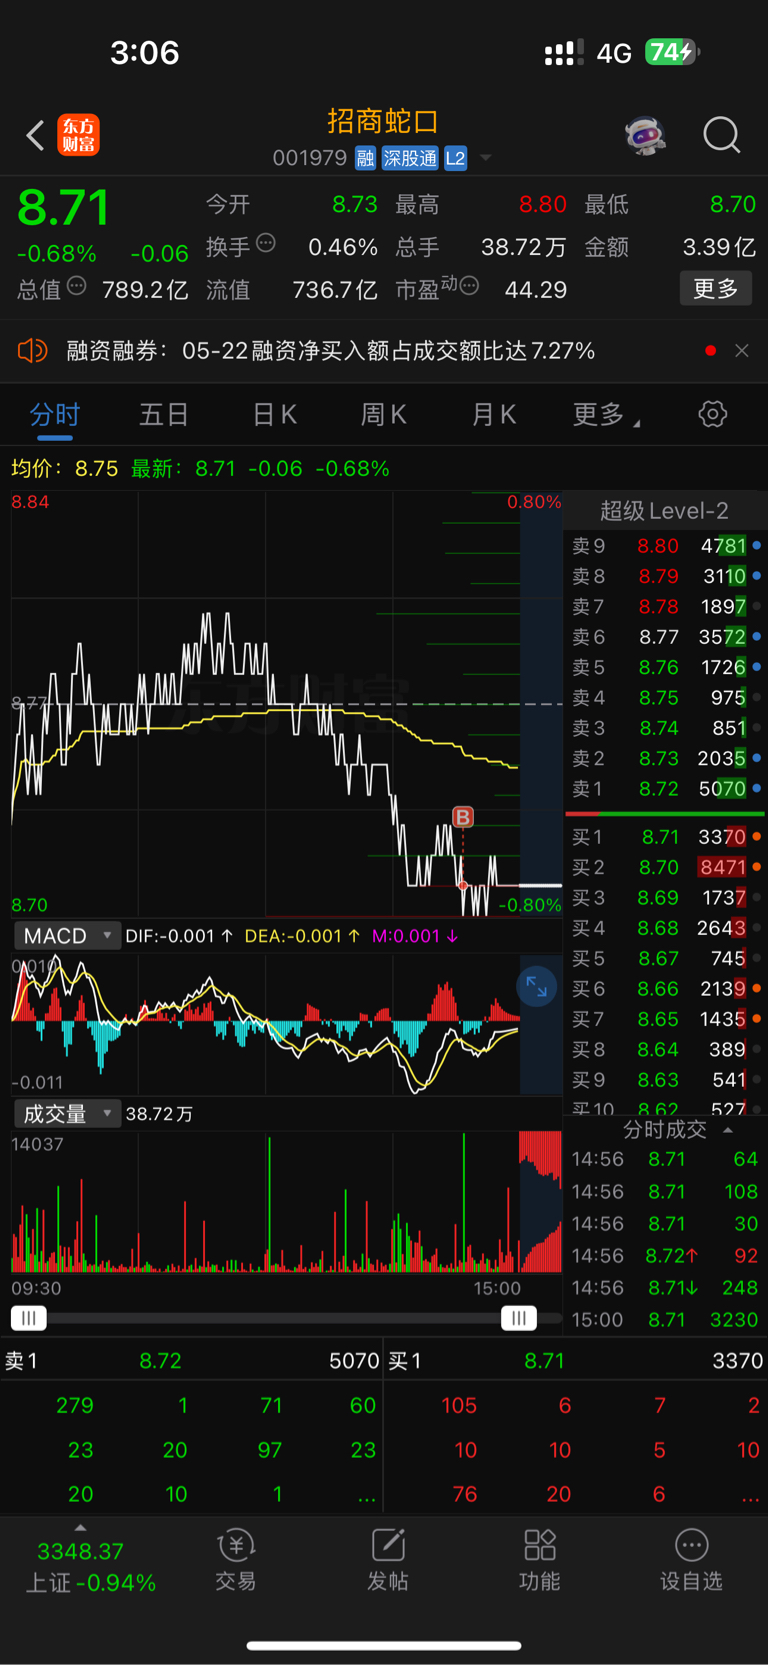
Task: Select 买1 row at 8.71
Action: pos(666,837)
